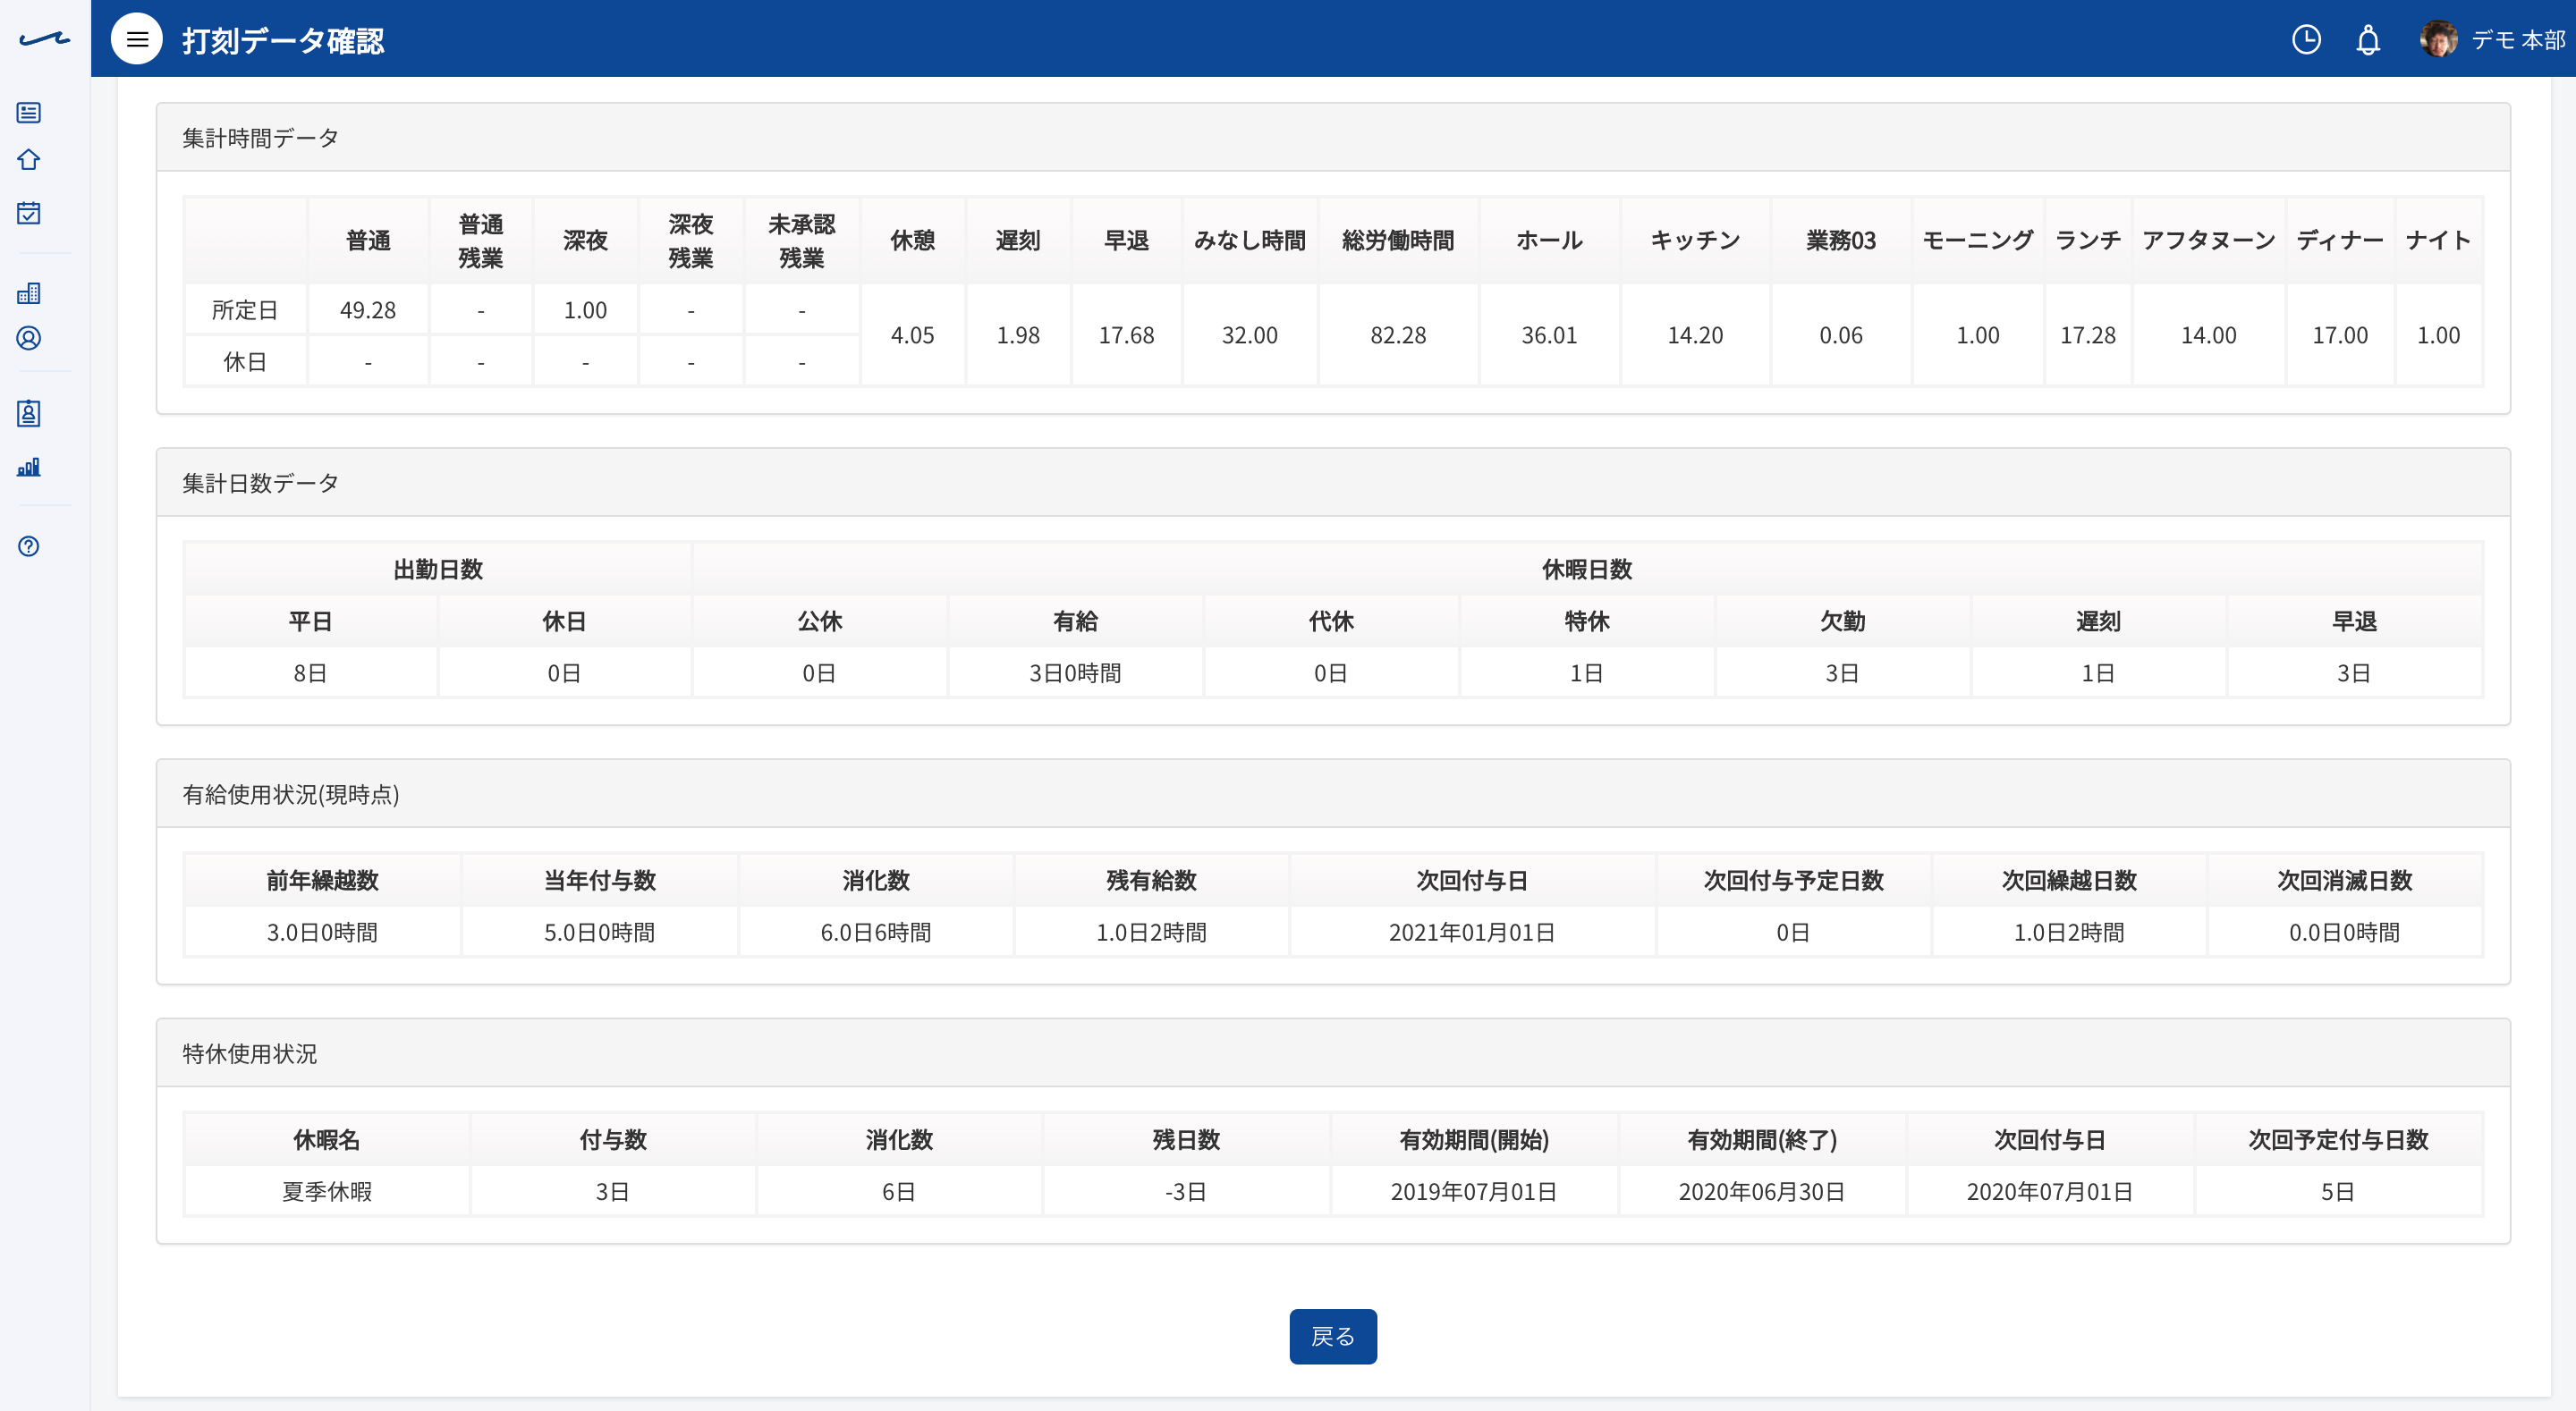The width and height of the screenshot is (2576, 1411).
Task: Click the clock icon in header
Action: coord(2306,39)
